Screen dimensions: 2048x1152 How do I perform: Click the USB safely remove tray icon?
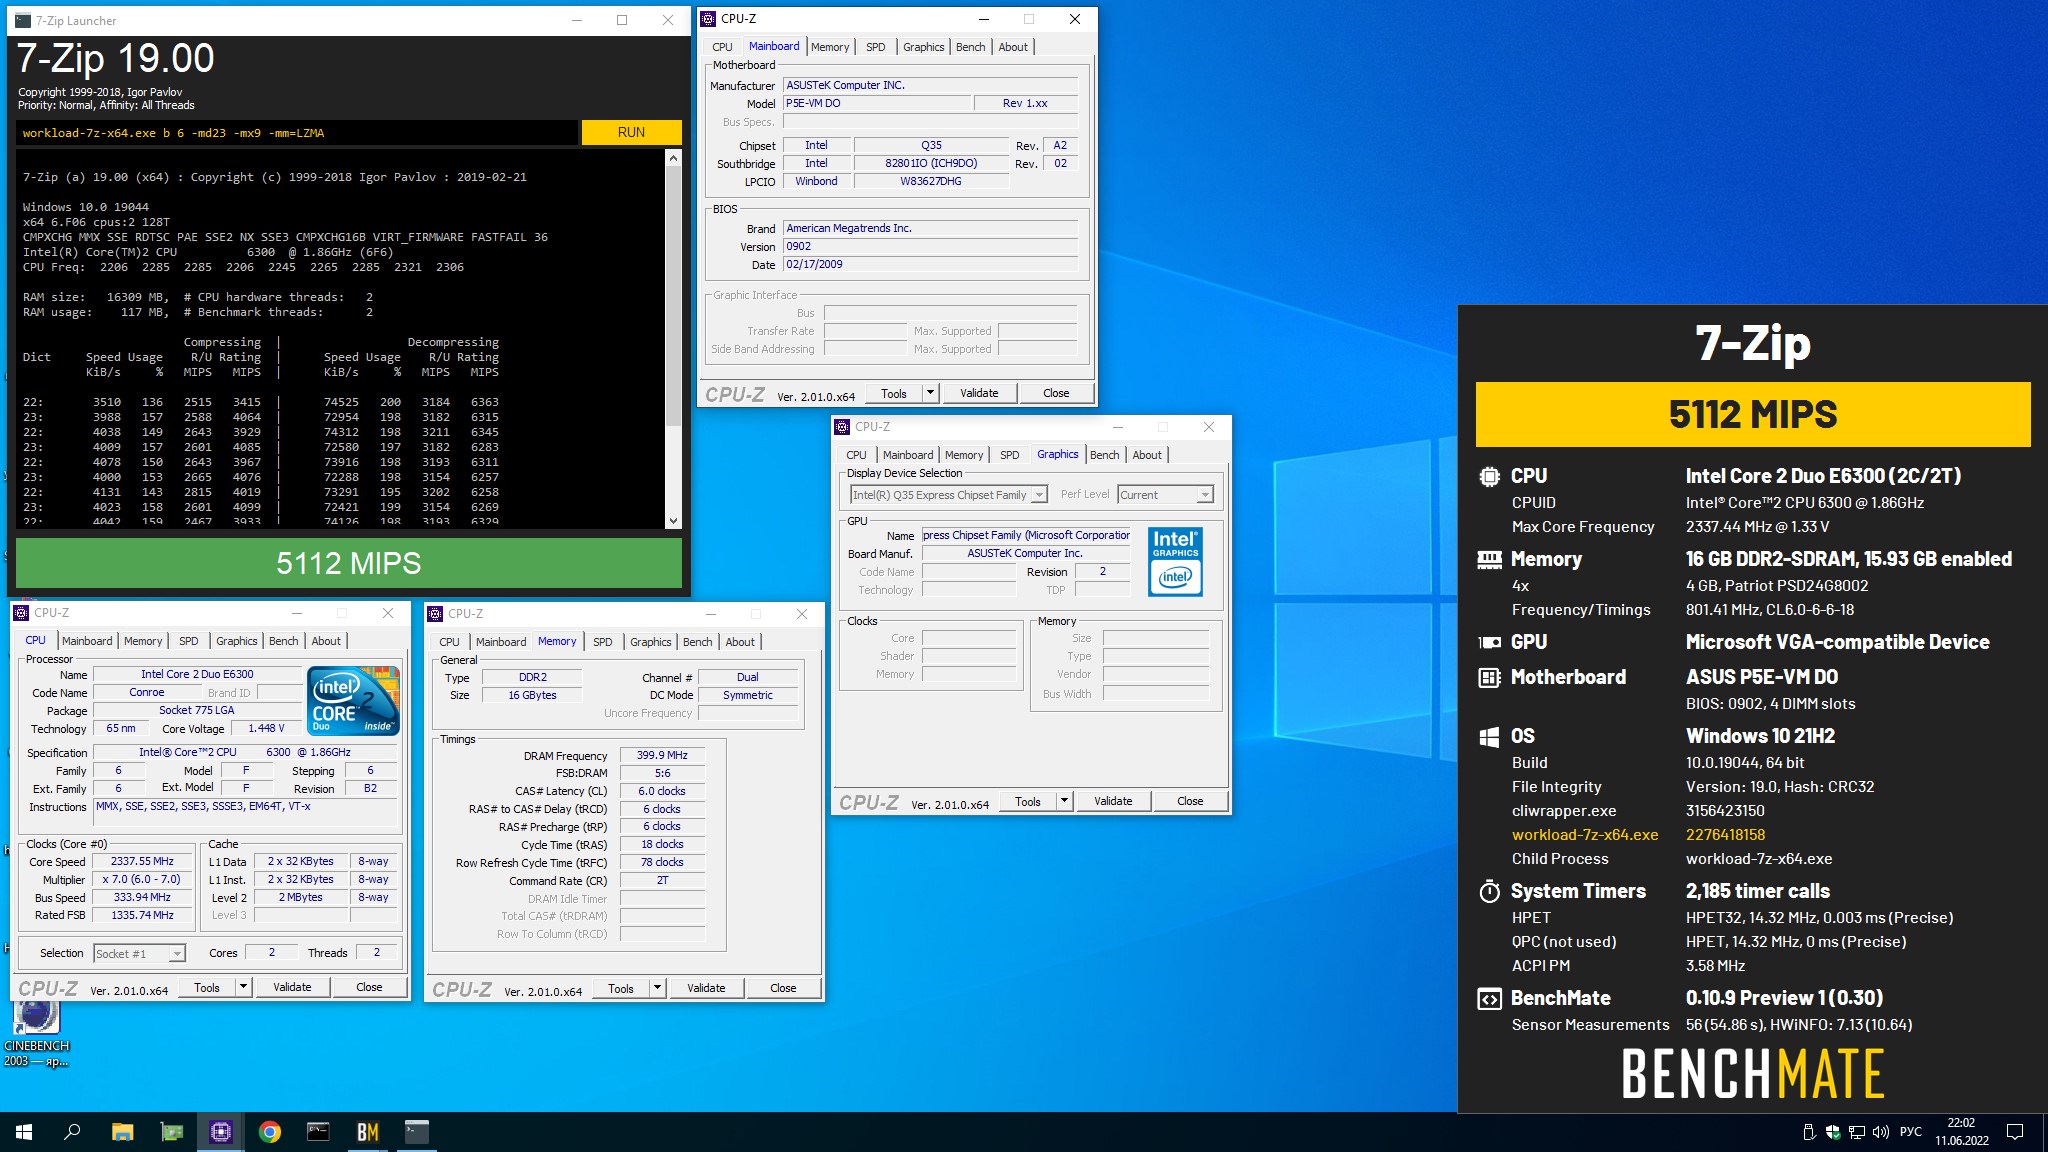(1809, 1132)
